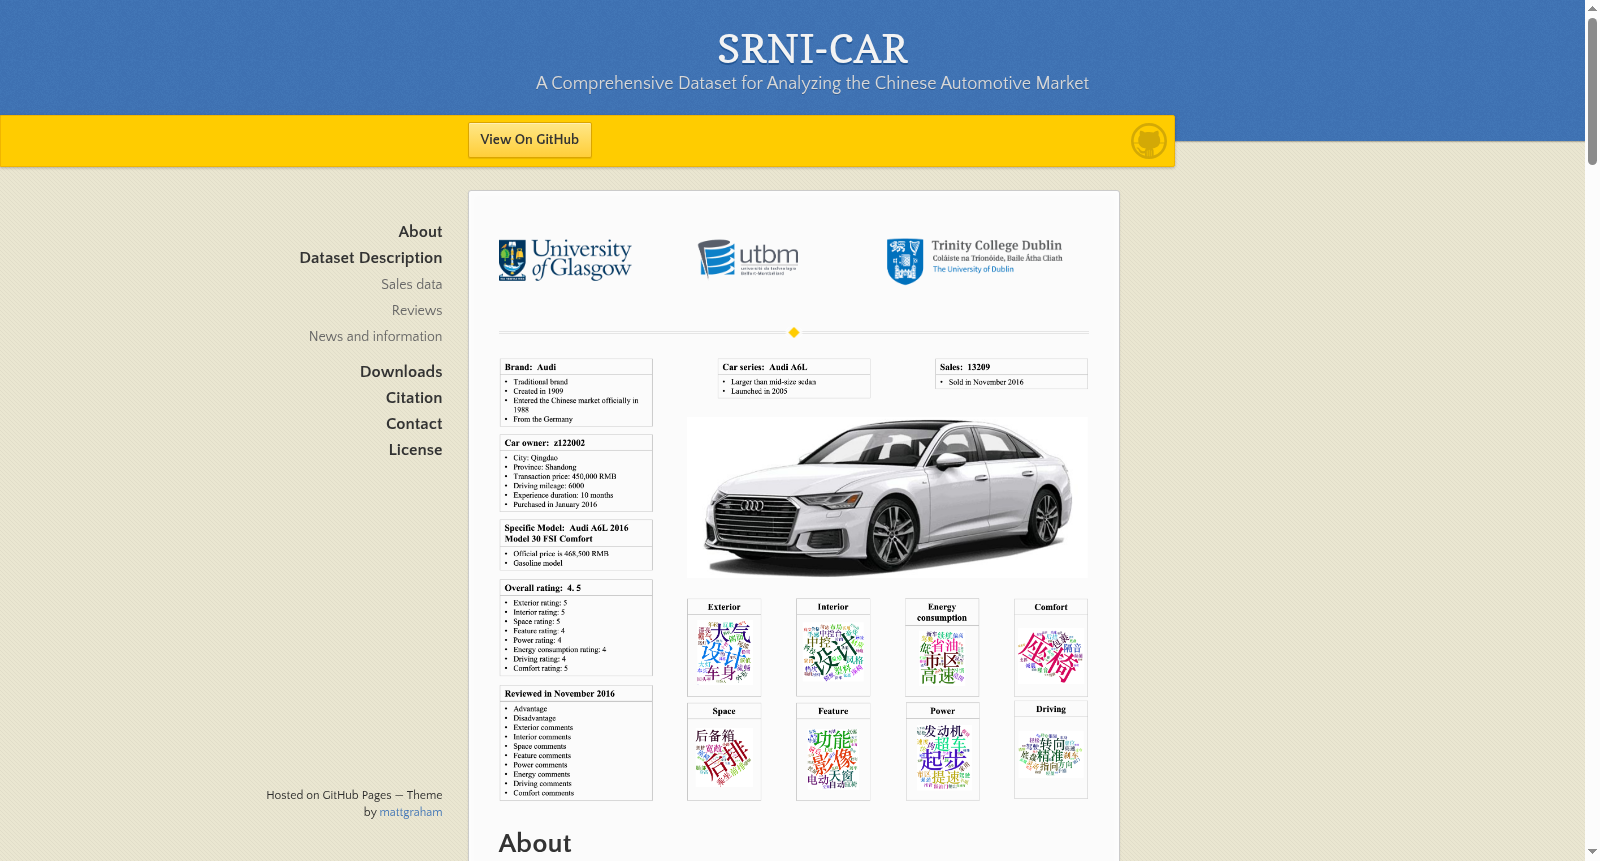Select Sales data in the sidebar

(x=411, y=284)
